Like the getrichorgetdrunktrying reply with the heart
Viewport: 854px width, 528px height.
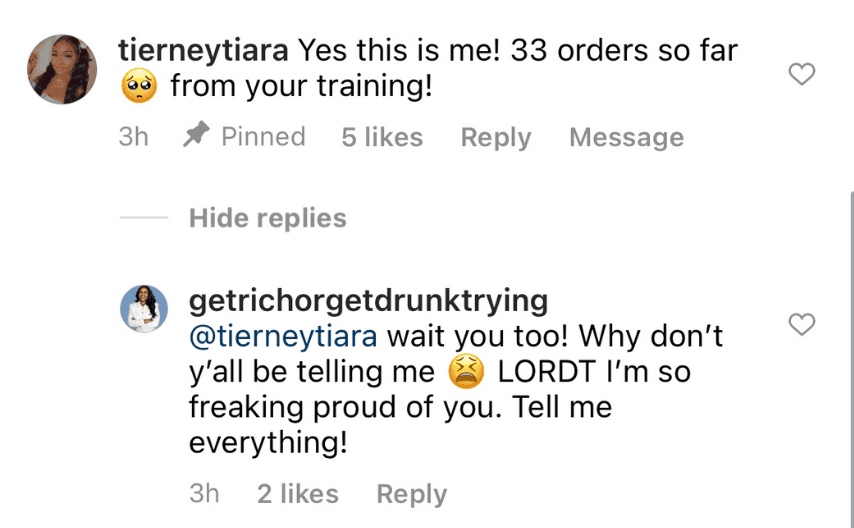click(x=802, y=325)
